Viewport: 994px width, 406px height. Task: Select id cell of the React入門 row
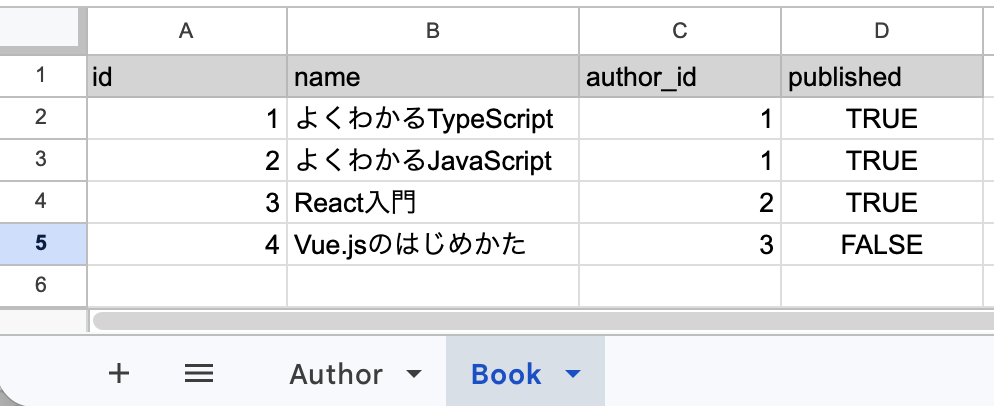pyautogui.click(x=187, y=202)
